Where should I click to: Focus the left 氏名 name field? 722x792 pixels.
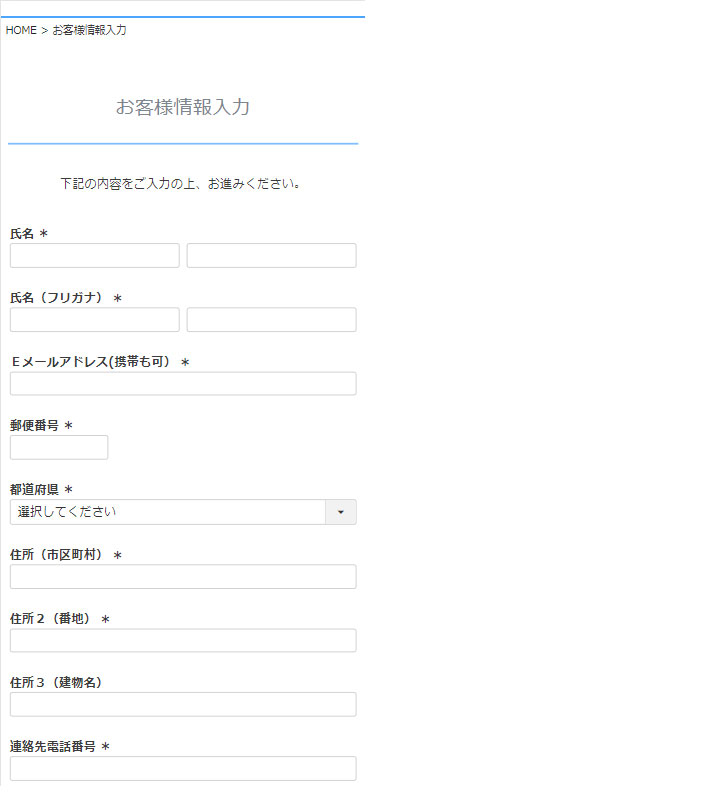click(95, 256)
